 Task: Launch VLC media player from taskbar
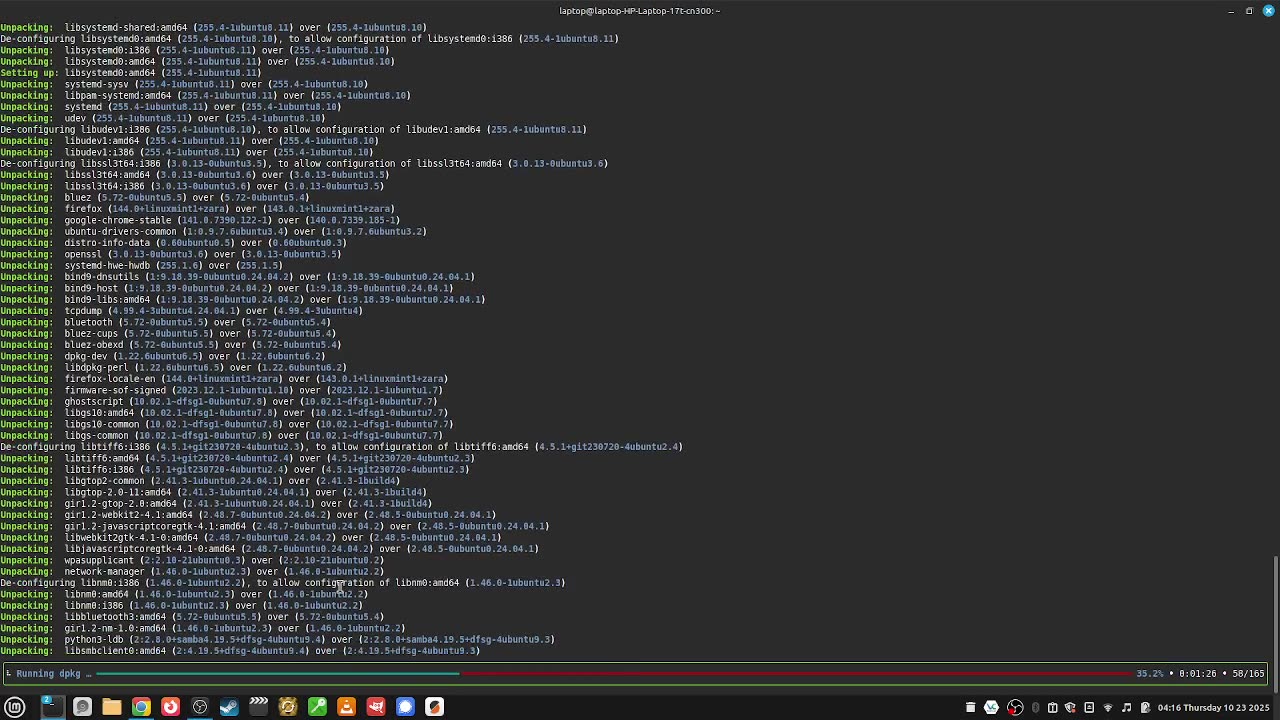point(346,707)
